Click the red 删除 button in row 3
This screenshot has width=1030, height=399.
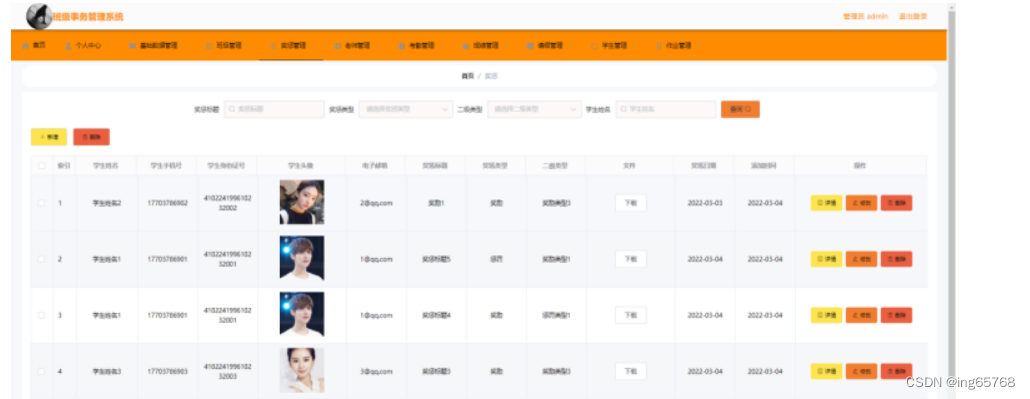897,316
